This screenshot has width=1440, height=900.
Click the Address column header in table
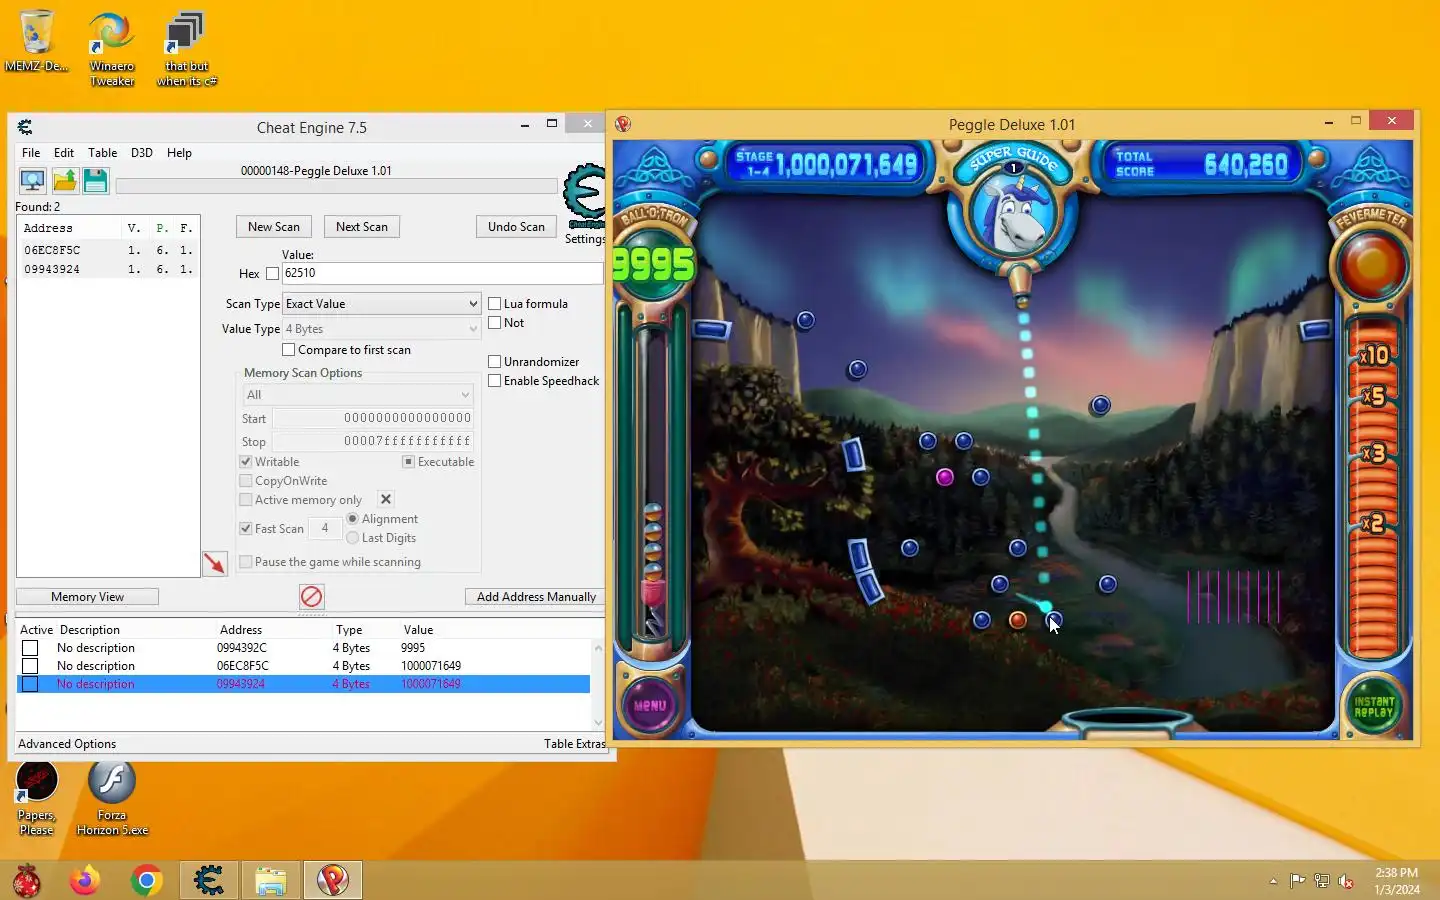point(241,630)
